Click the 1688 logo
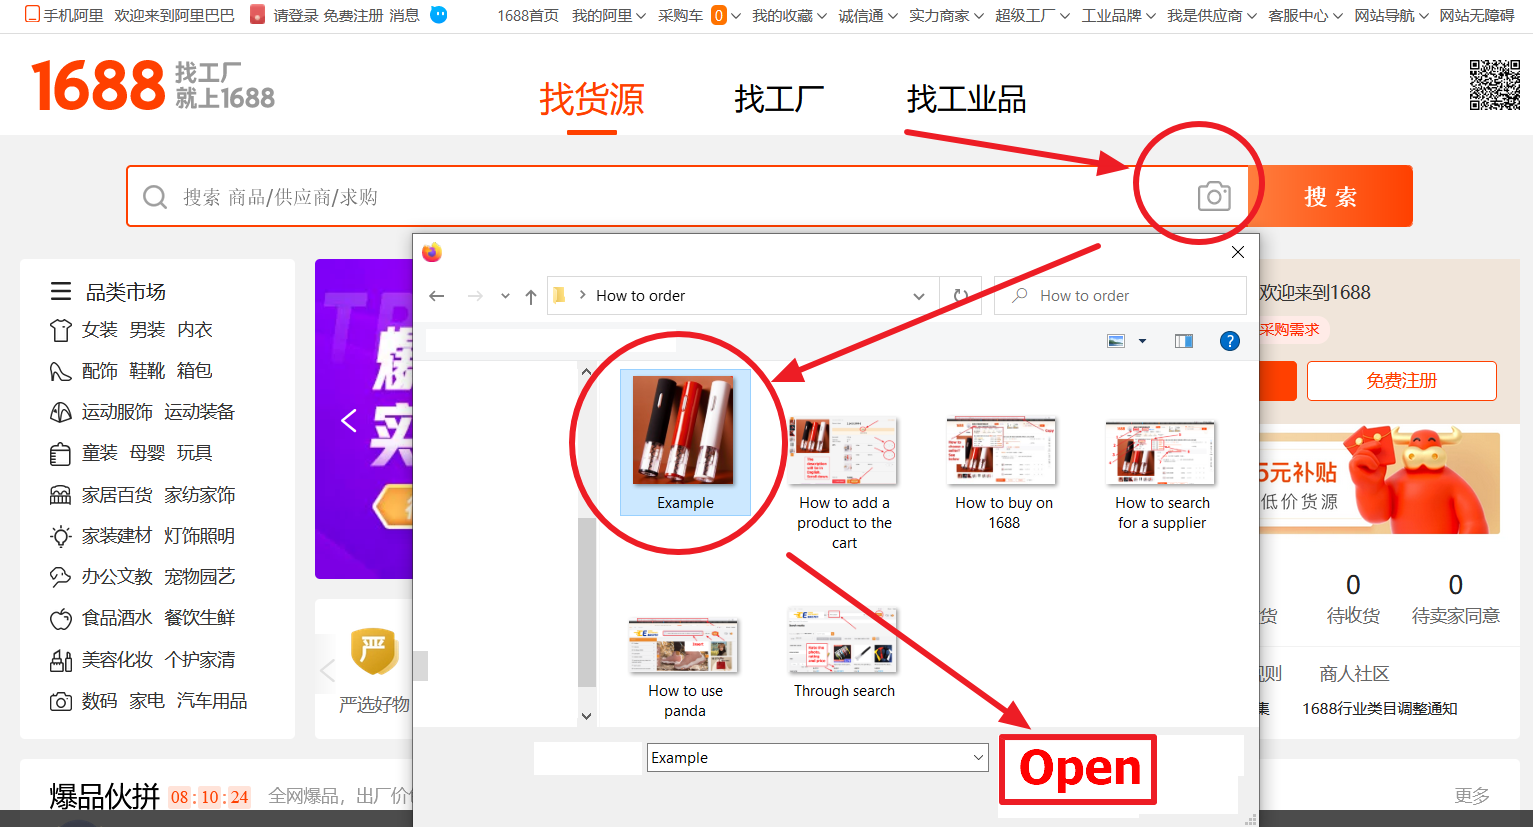1533x827 pixels. pos(98,85)
